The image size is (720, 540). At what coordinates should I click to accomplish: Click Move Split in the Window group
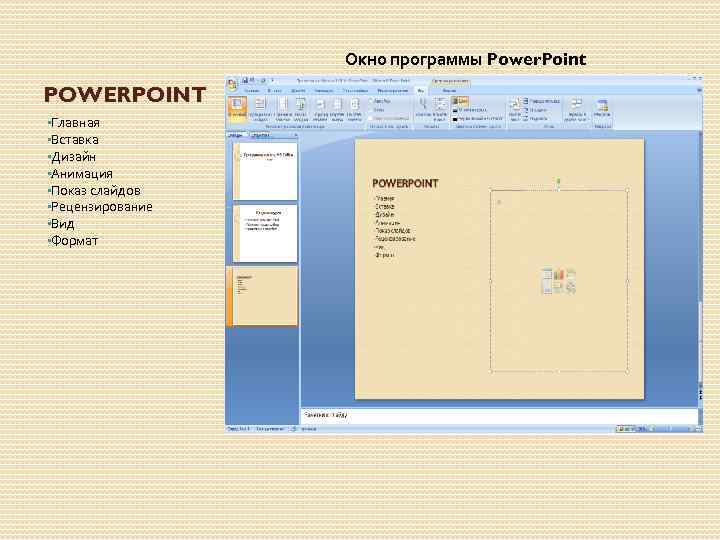tap(535, 118)
